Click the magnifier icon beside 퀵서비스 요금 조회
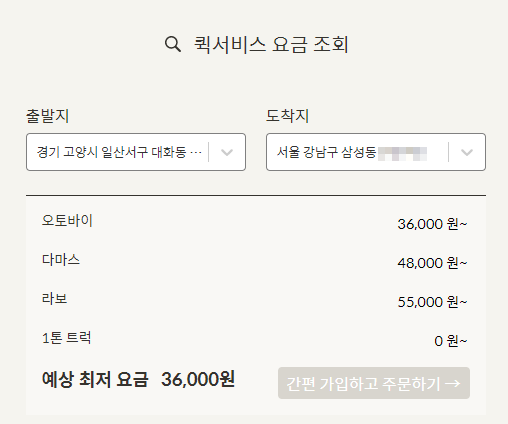Viewport: 508px width, 424px height. point(173,44)
